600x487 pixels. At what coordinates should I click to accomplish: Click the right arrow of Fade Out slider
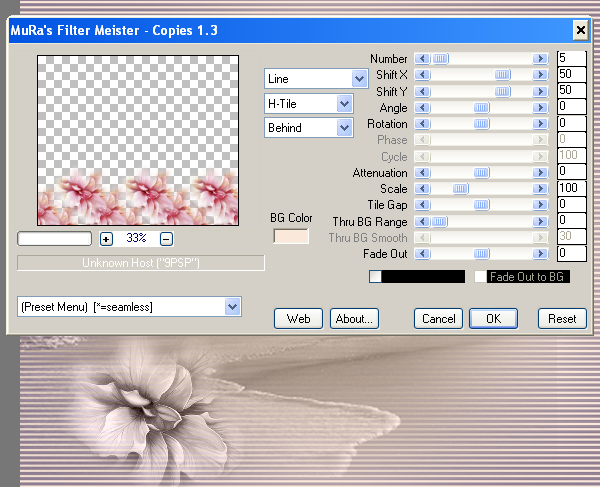coord(540,254)
